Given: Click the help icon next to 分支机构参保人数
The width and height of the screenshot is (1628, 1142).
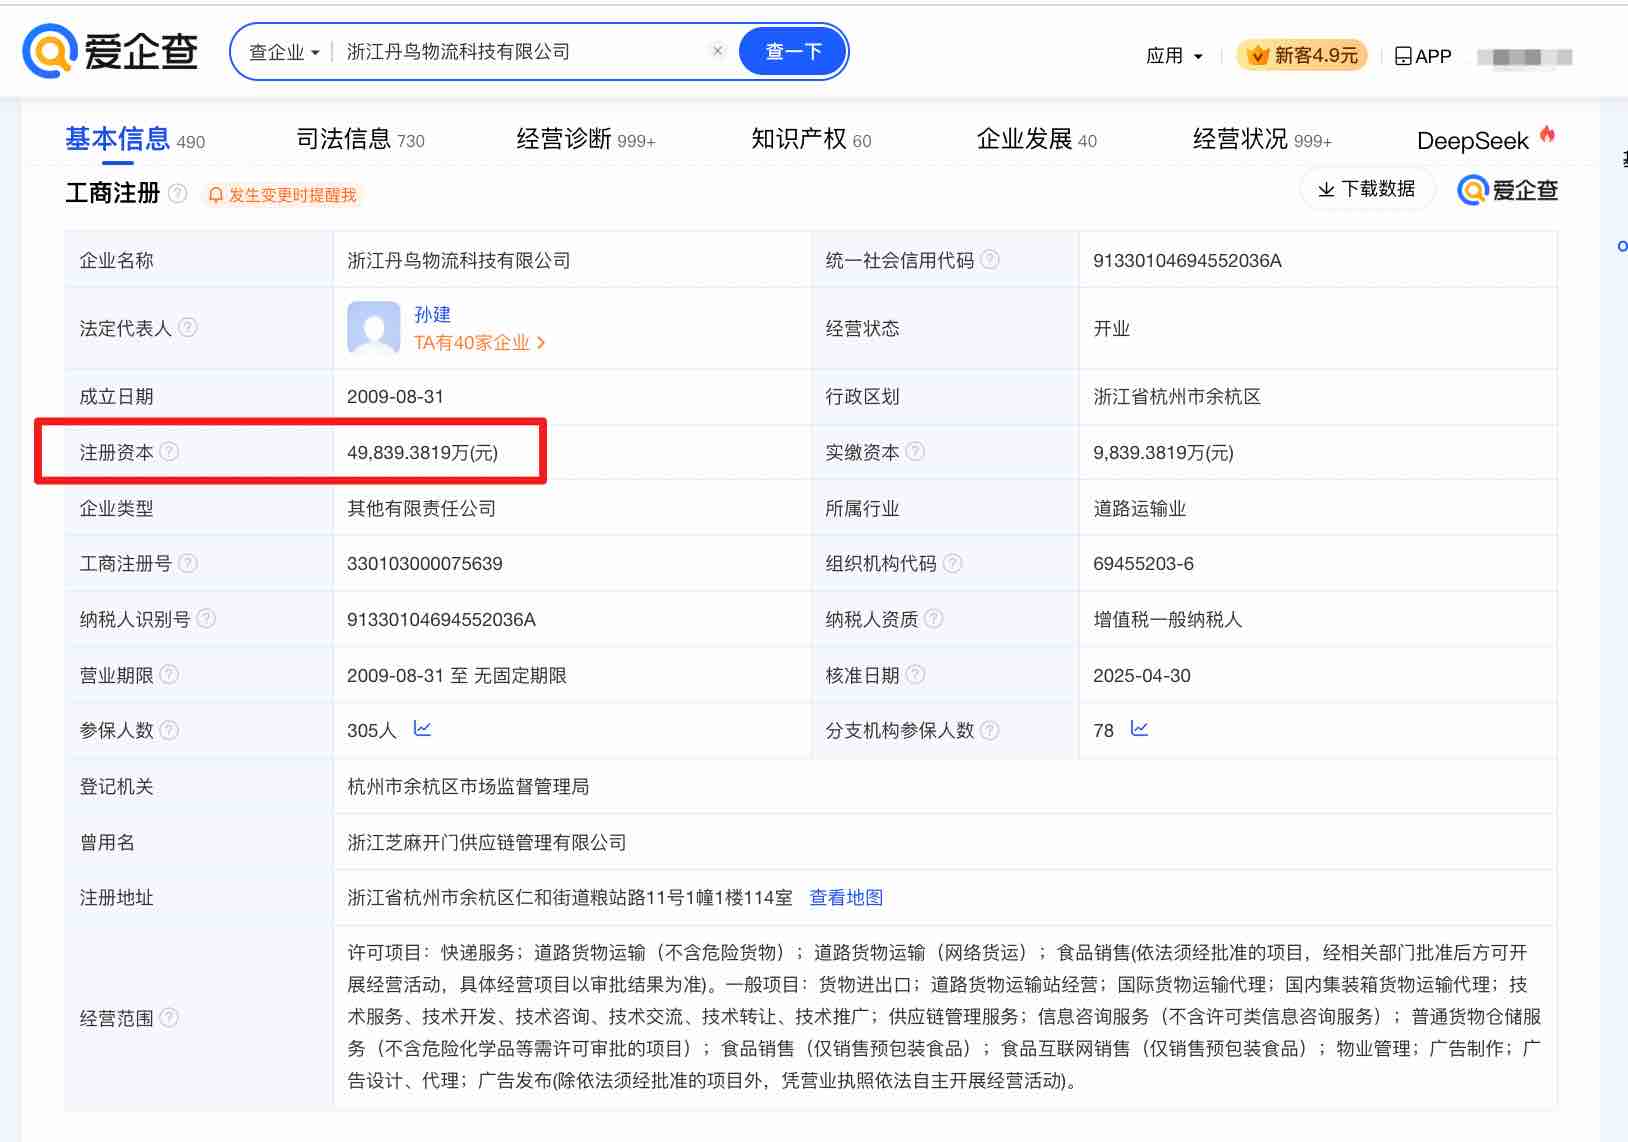Looking at the screenshot, I should pos(990,730).
